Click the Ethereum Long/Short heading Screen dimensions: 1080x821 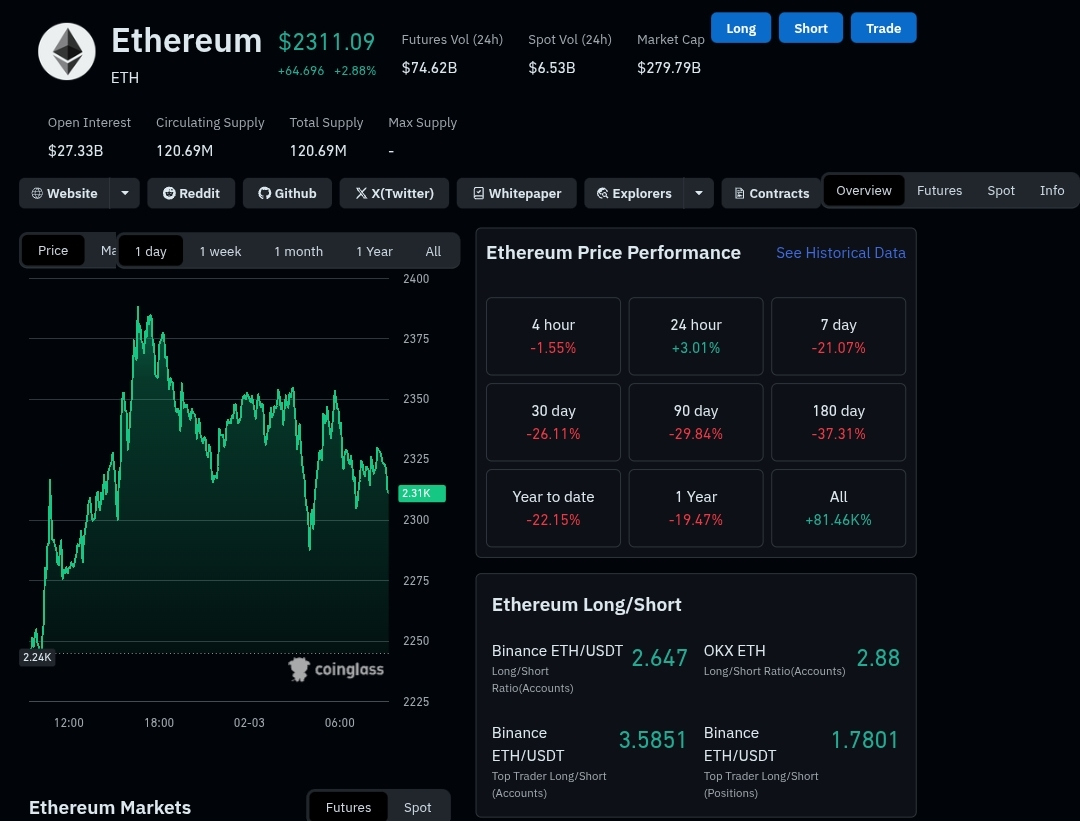[586, 605]
